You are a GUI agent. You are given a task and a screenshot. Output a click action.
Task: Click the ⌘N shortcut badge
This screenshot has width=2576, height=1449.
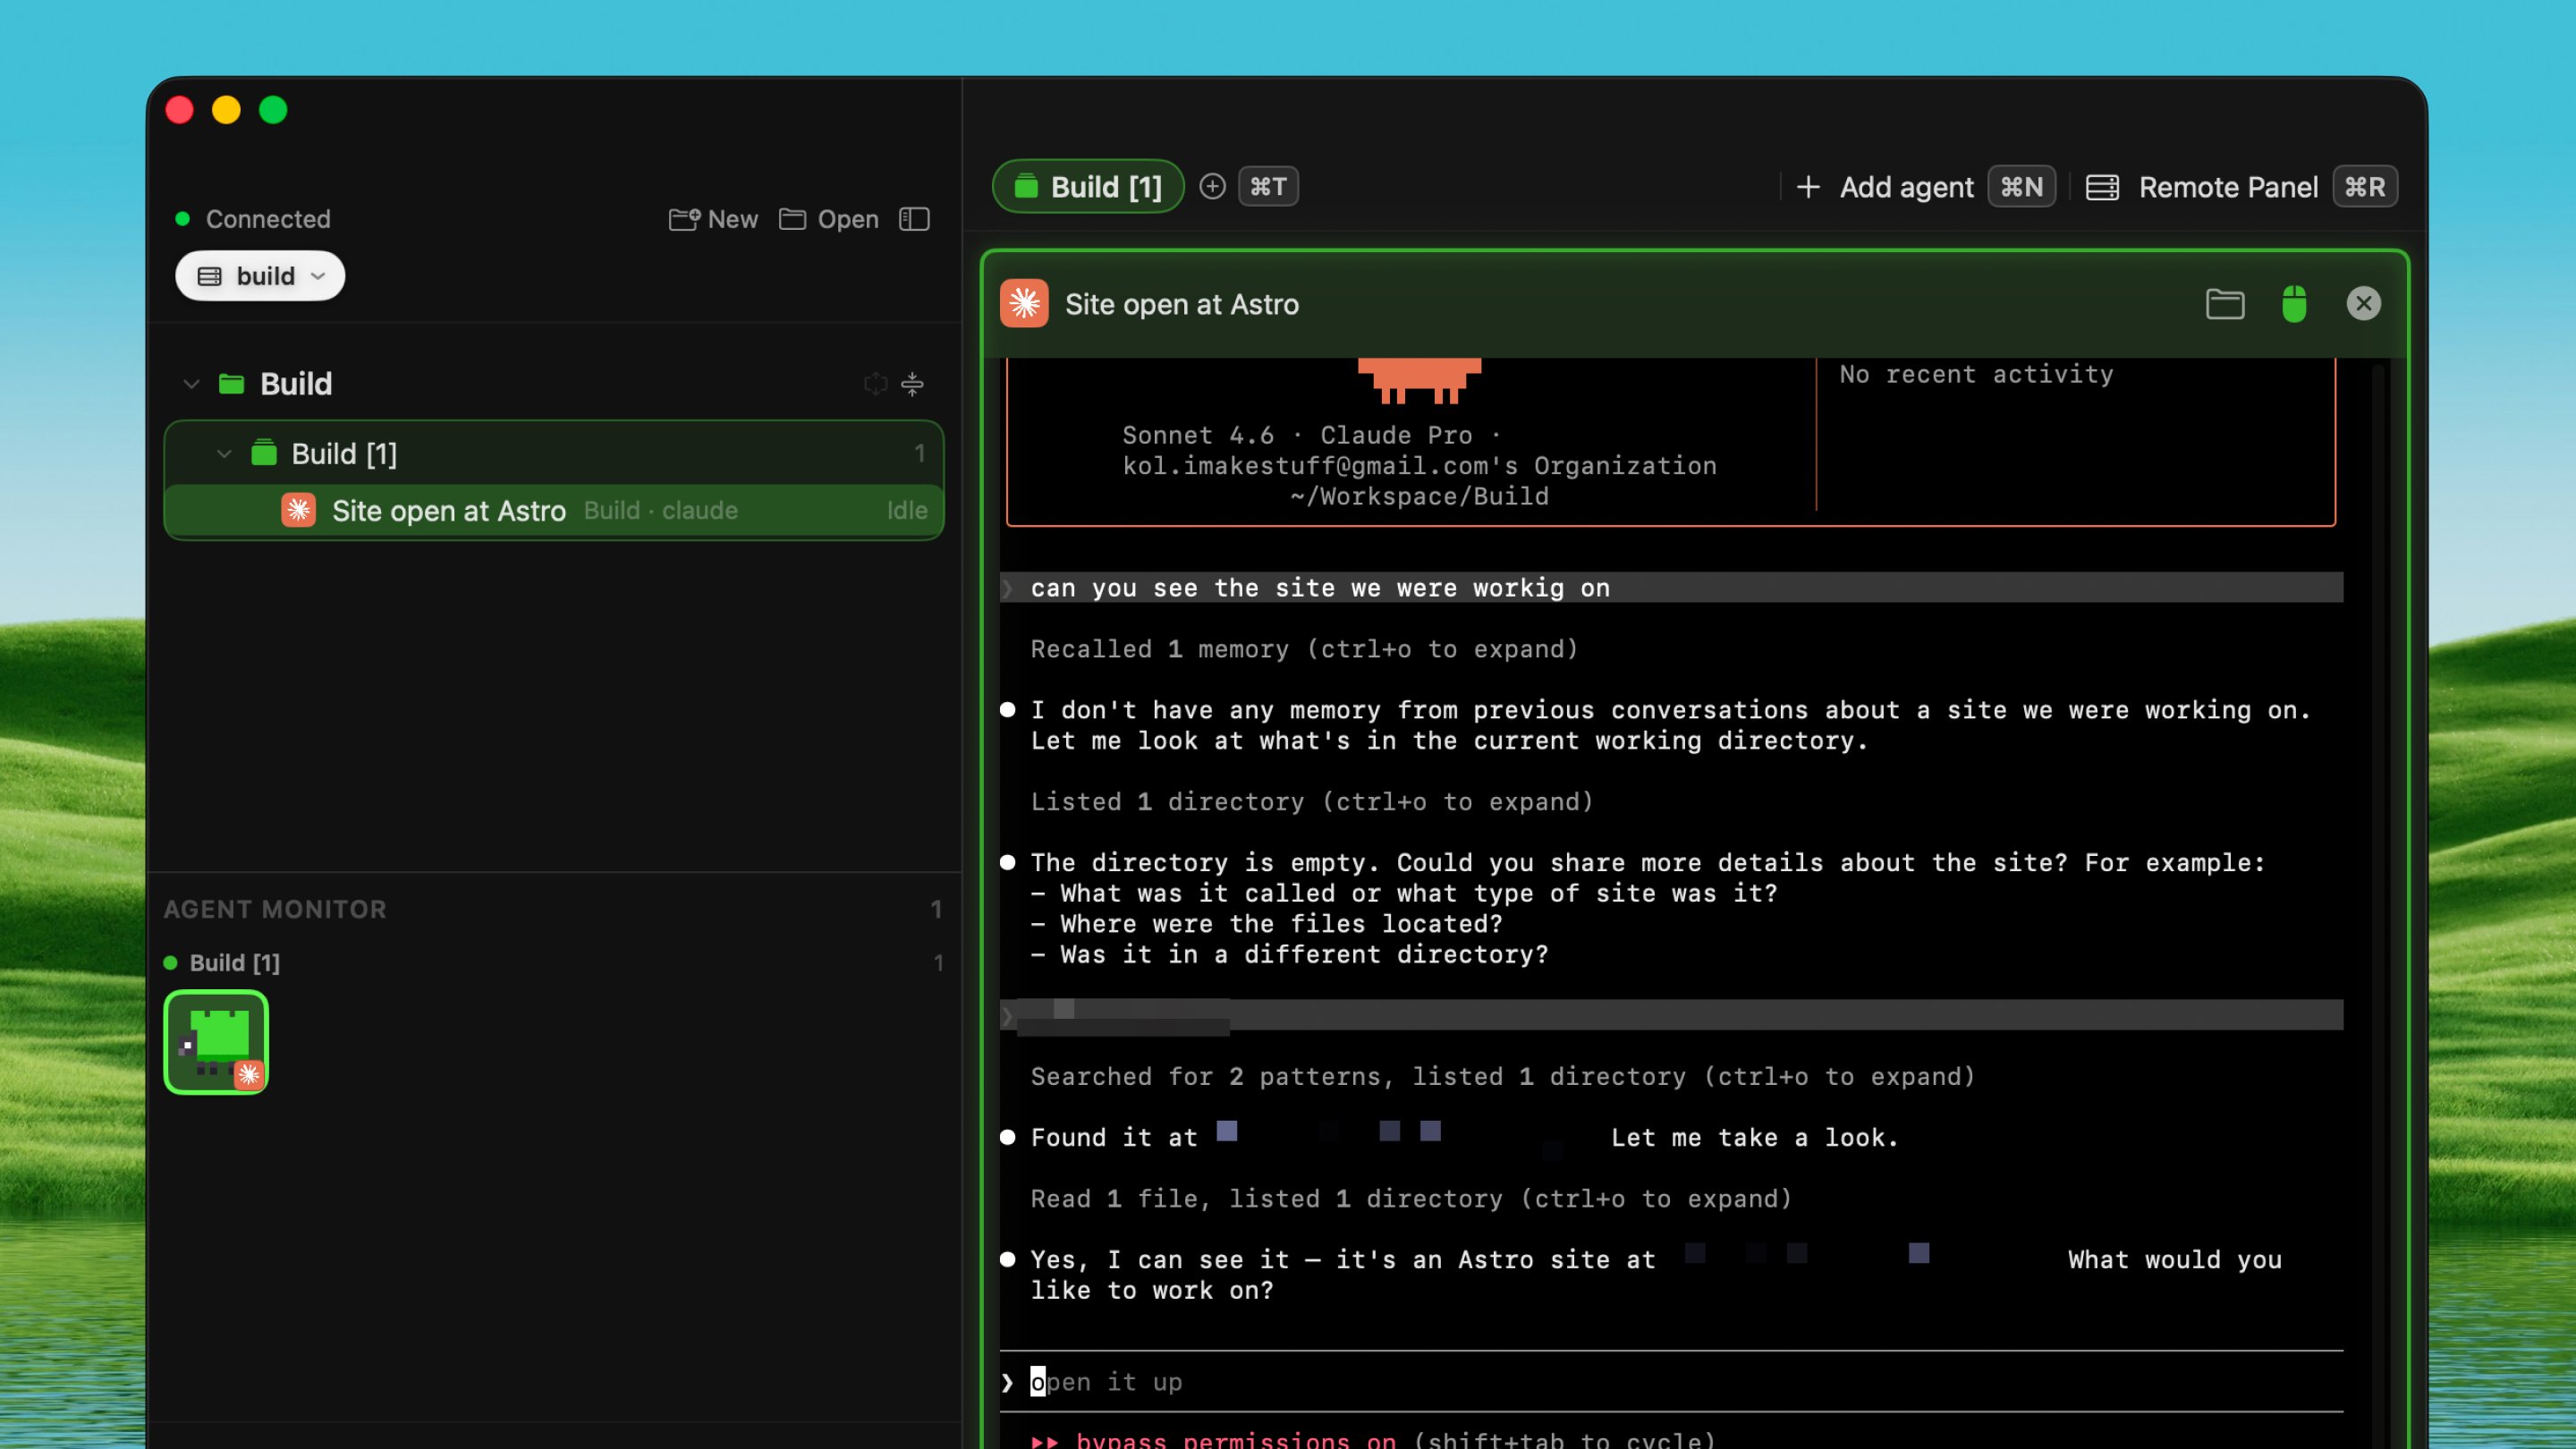(x=2021, y=187)
